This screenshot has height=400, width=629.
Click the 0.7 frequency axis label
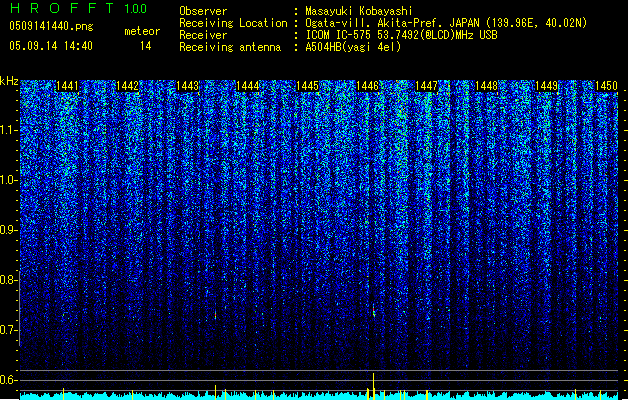click(9, 330)
